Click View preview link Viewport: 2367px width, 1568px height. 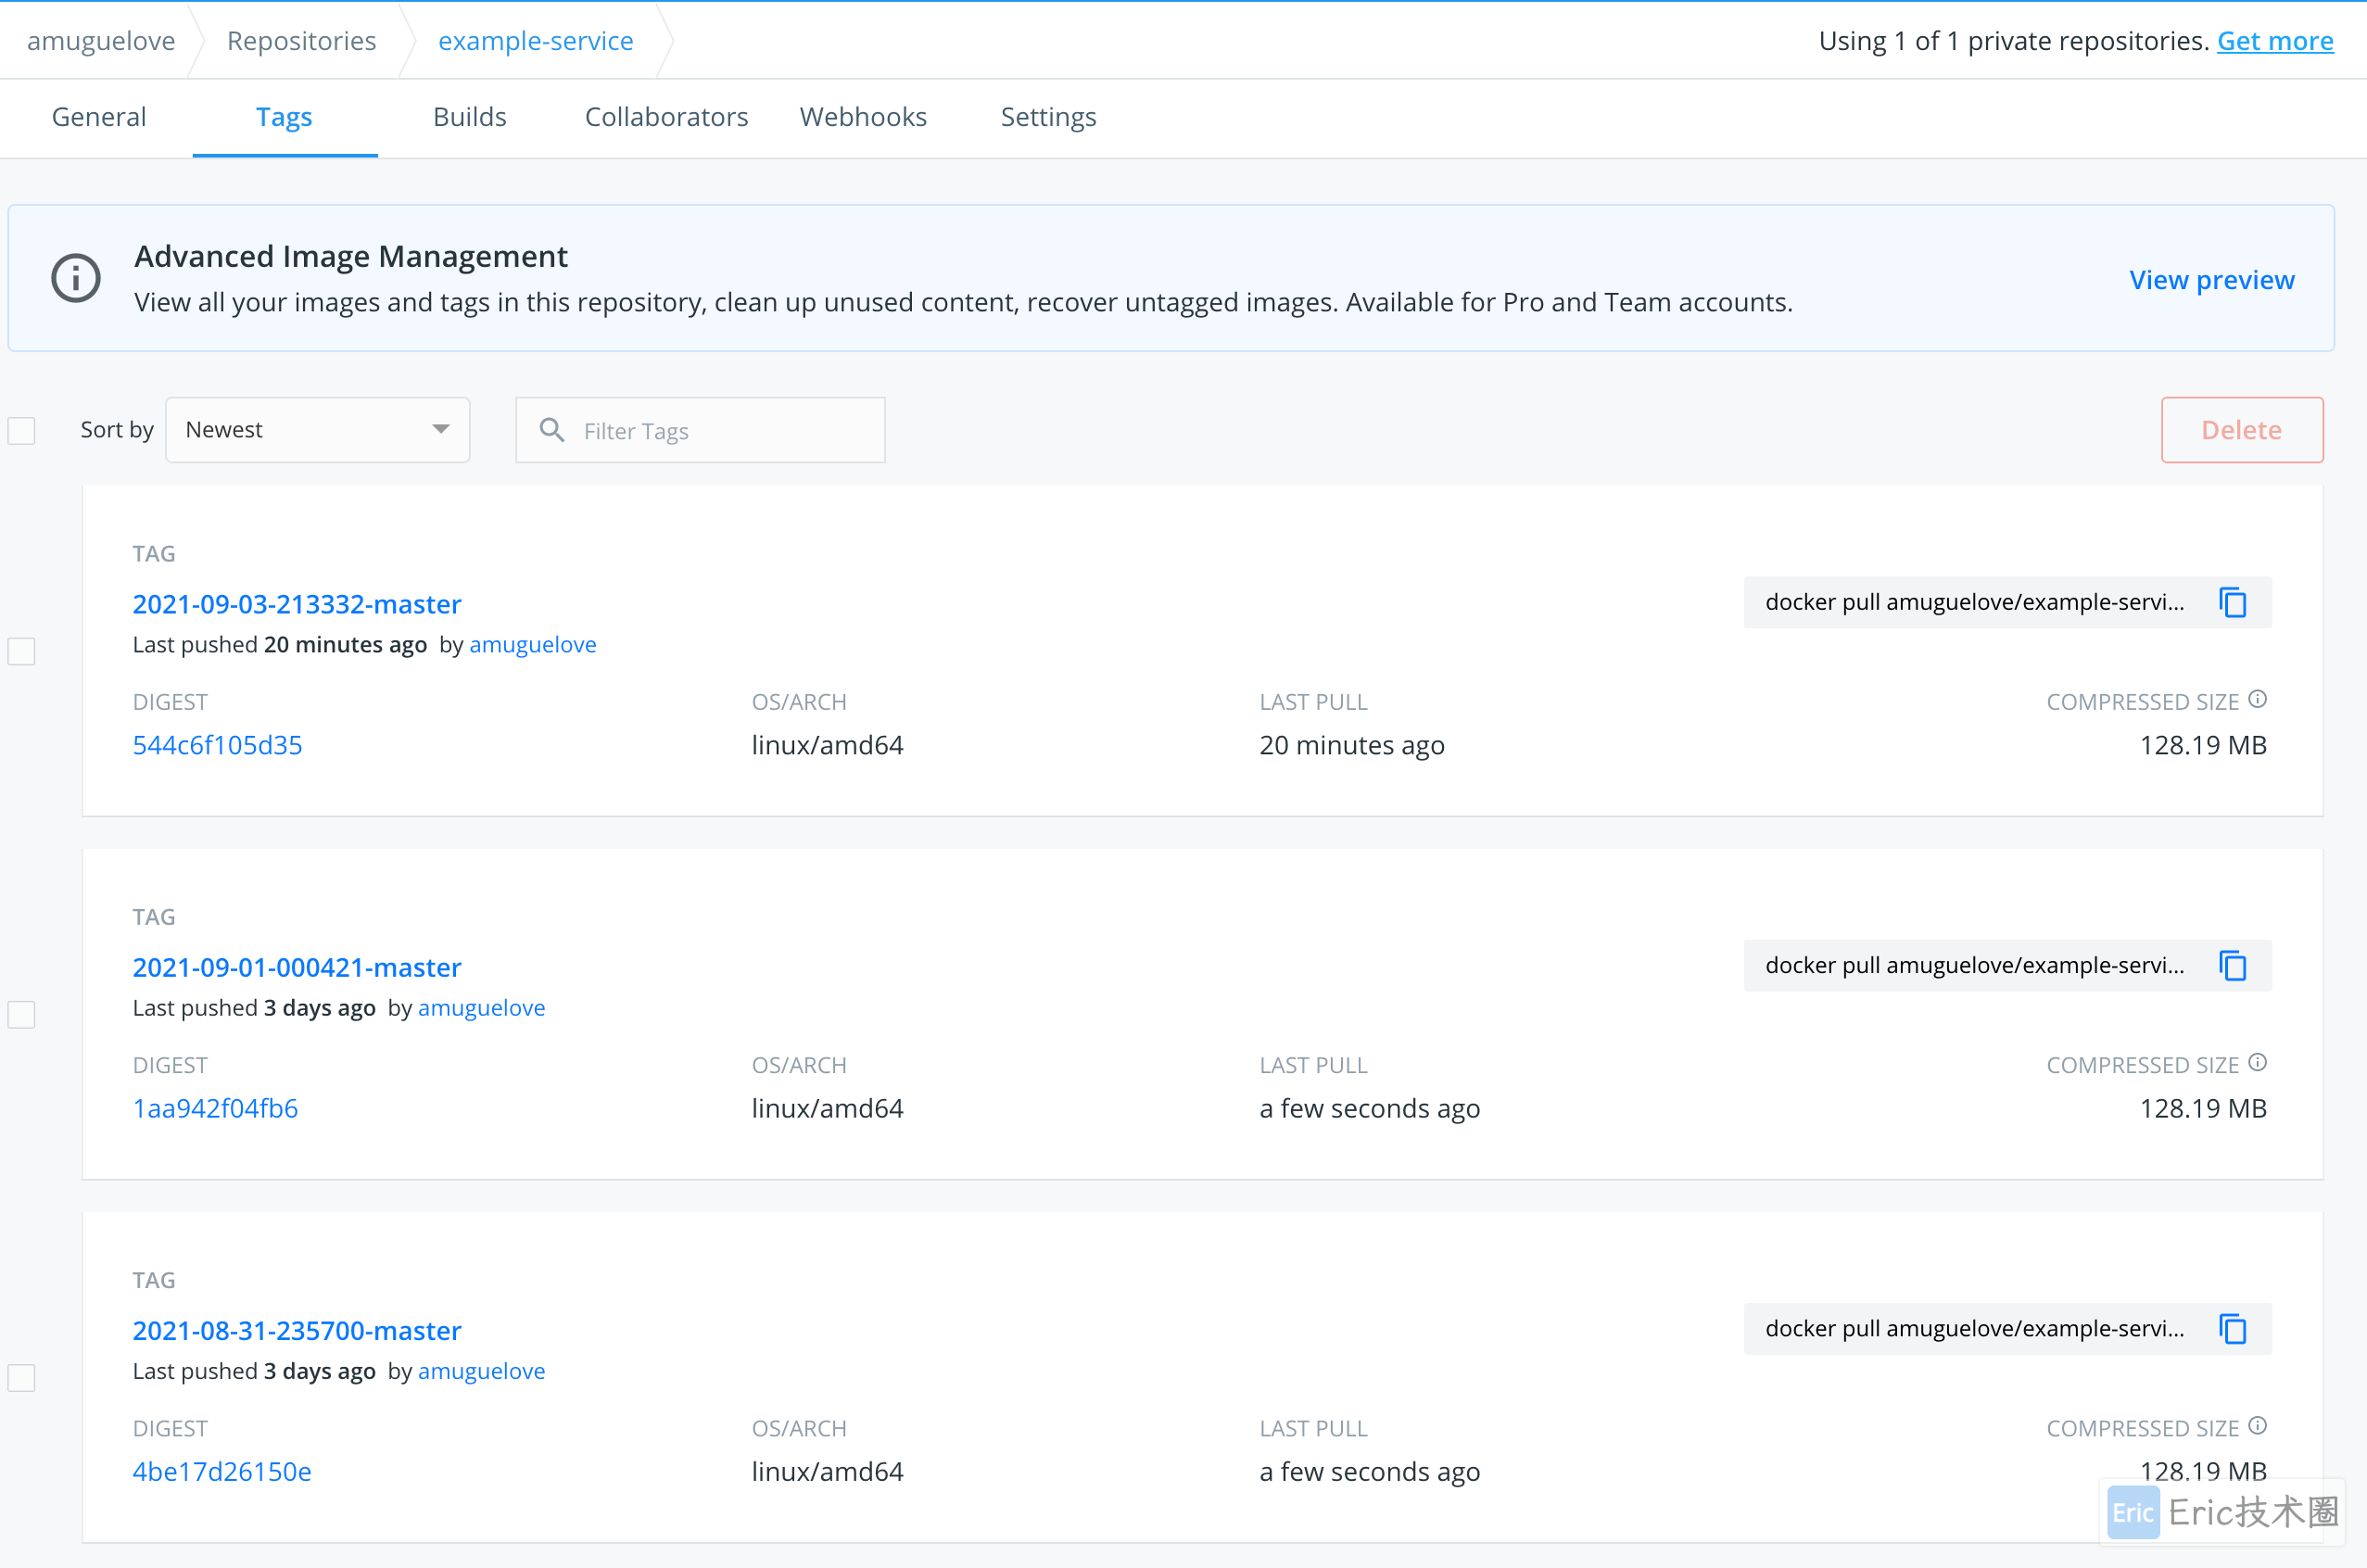click(2212, 280)
